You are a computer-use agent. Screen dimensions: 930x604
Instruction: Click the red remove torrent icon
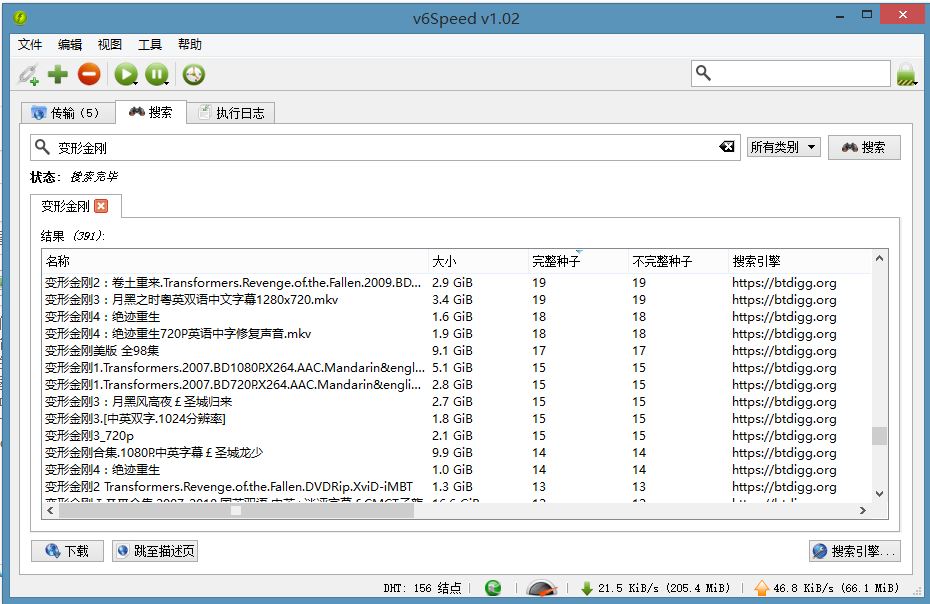(x=89, y=74)
